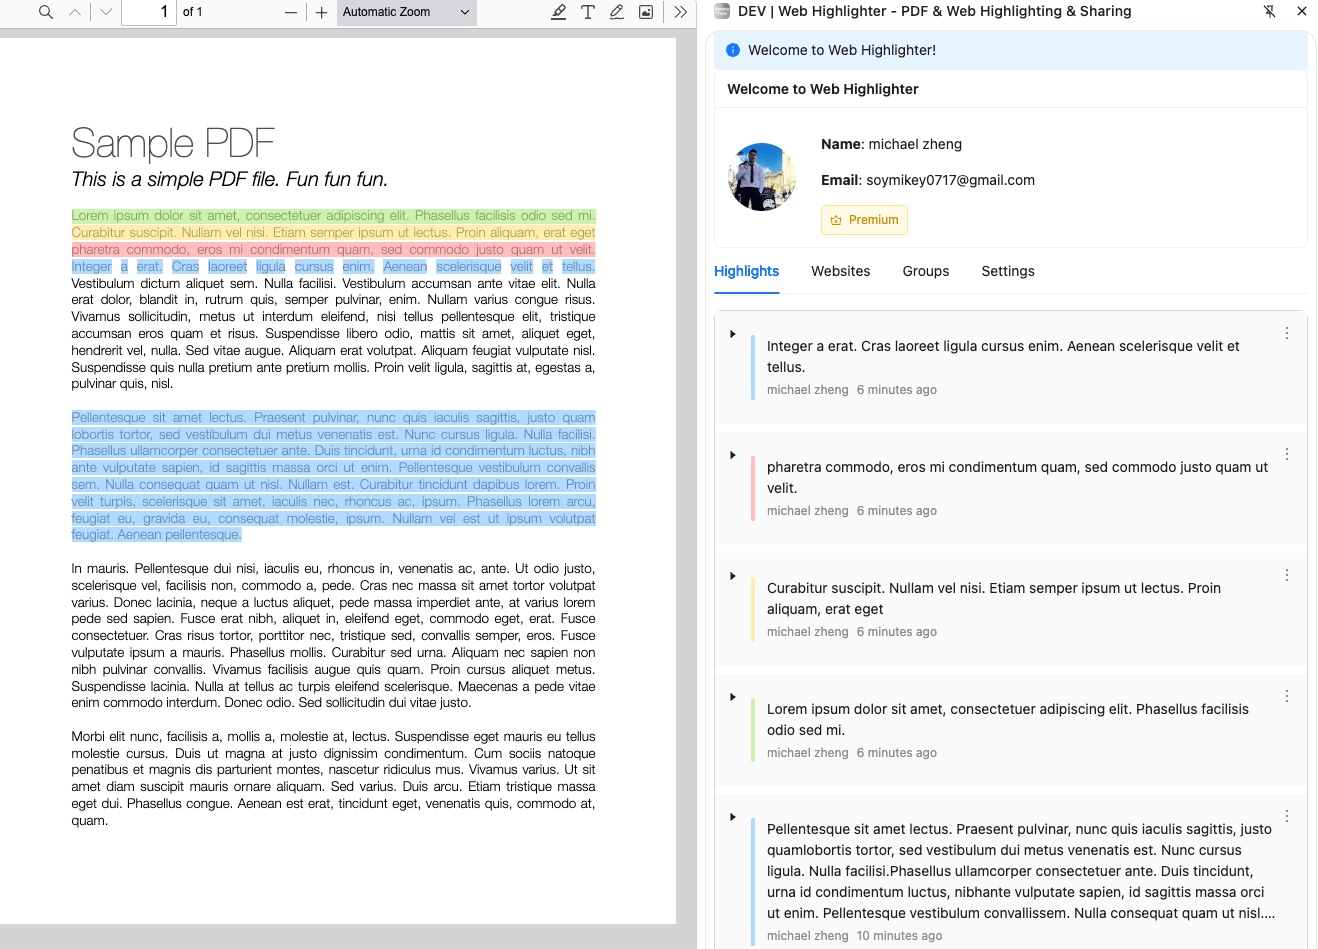Expand the 'pharetra commodo' highlight entry
Viewport: 1318px width, 949px height.
[x=733, y=455]
